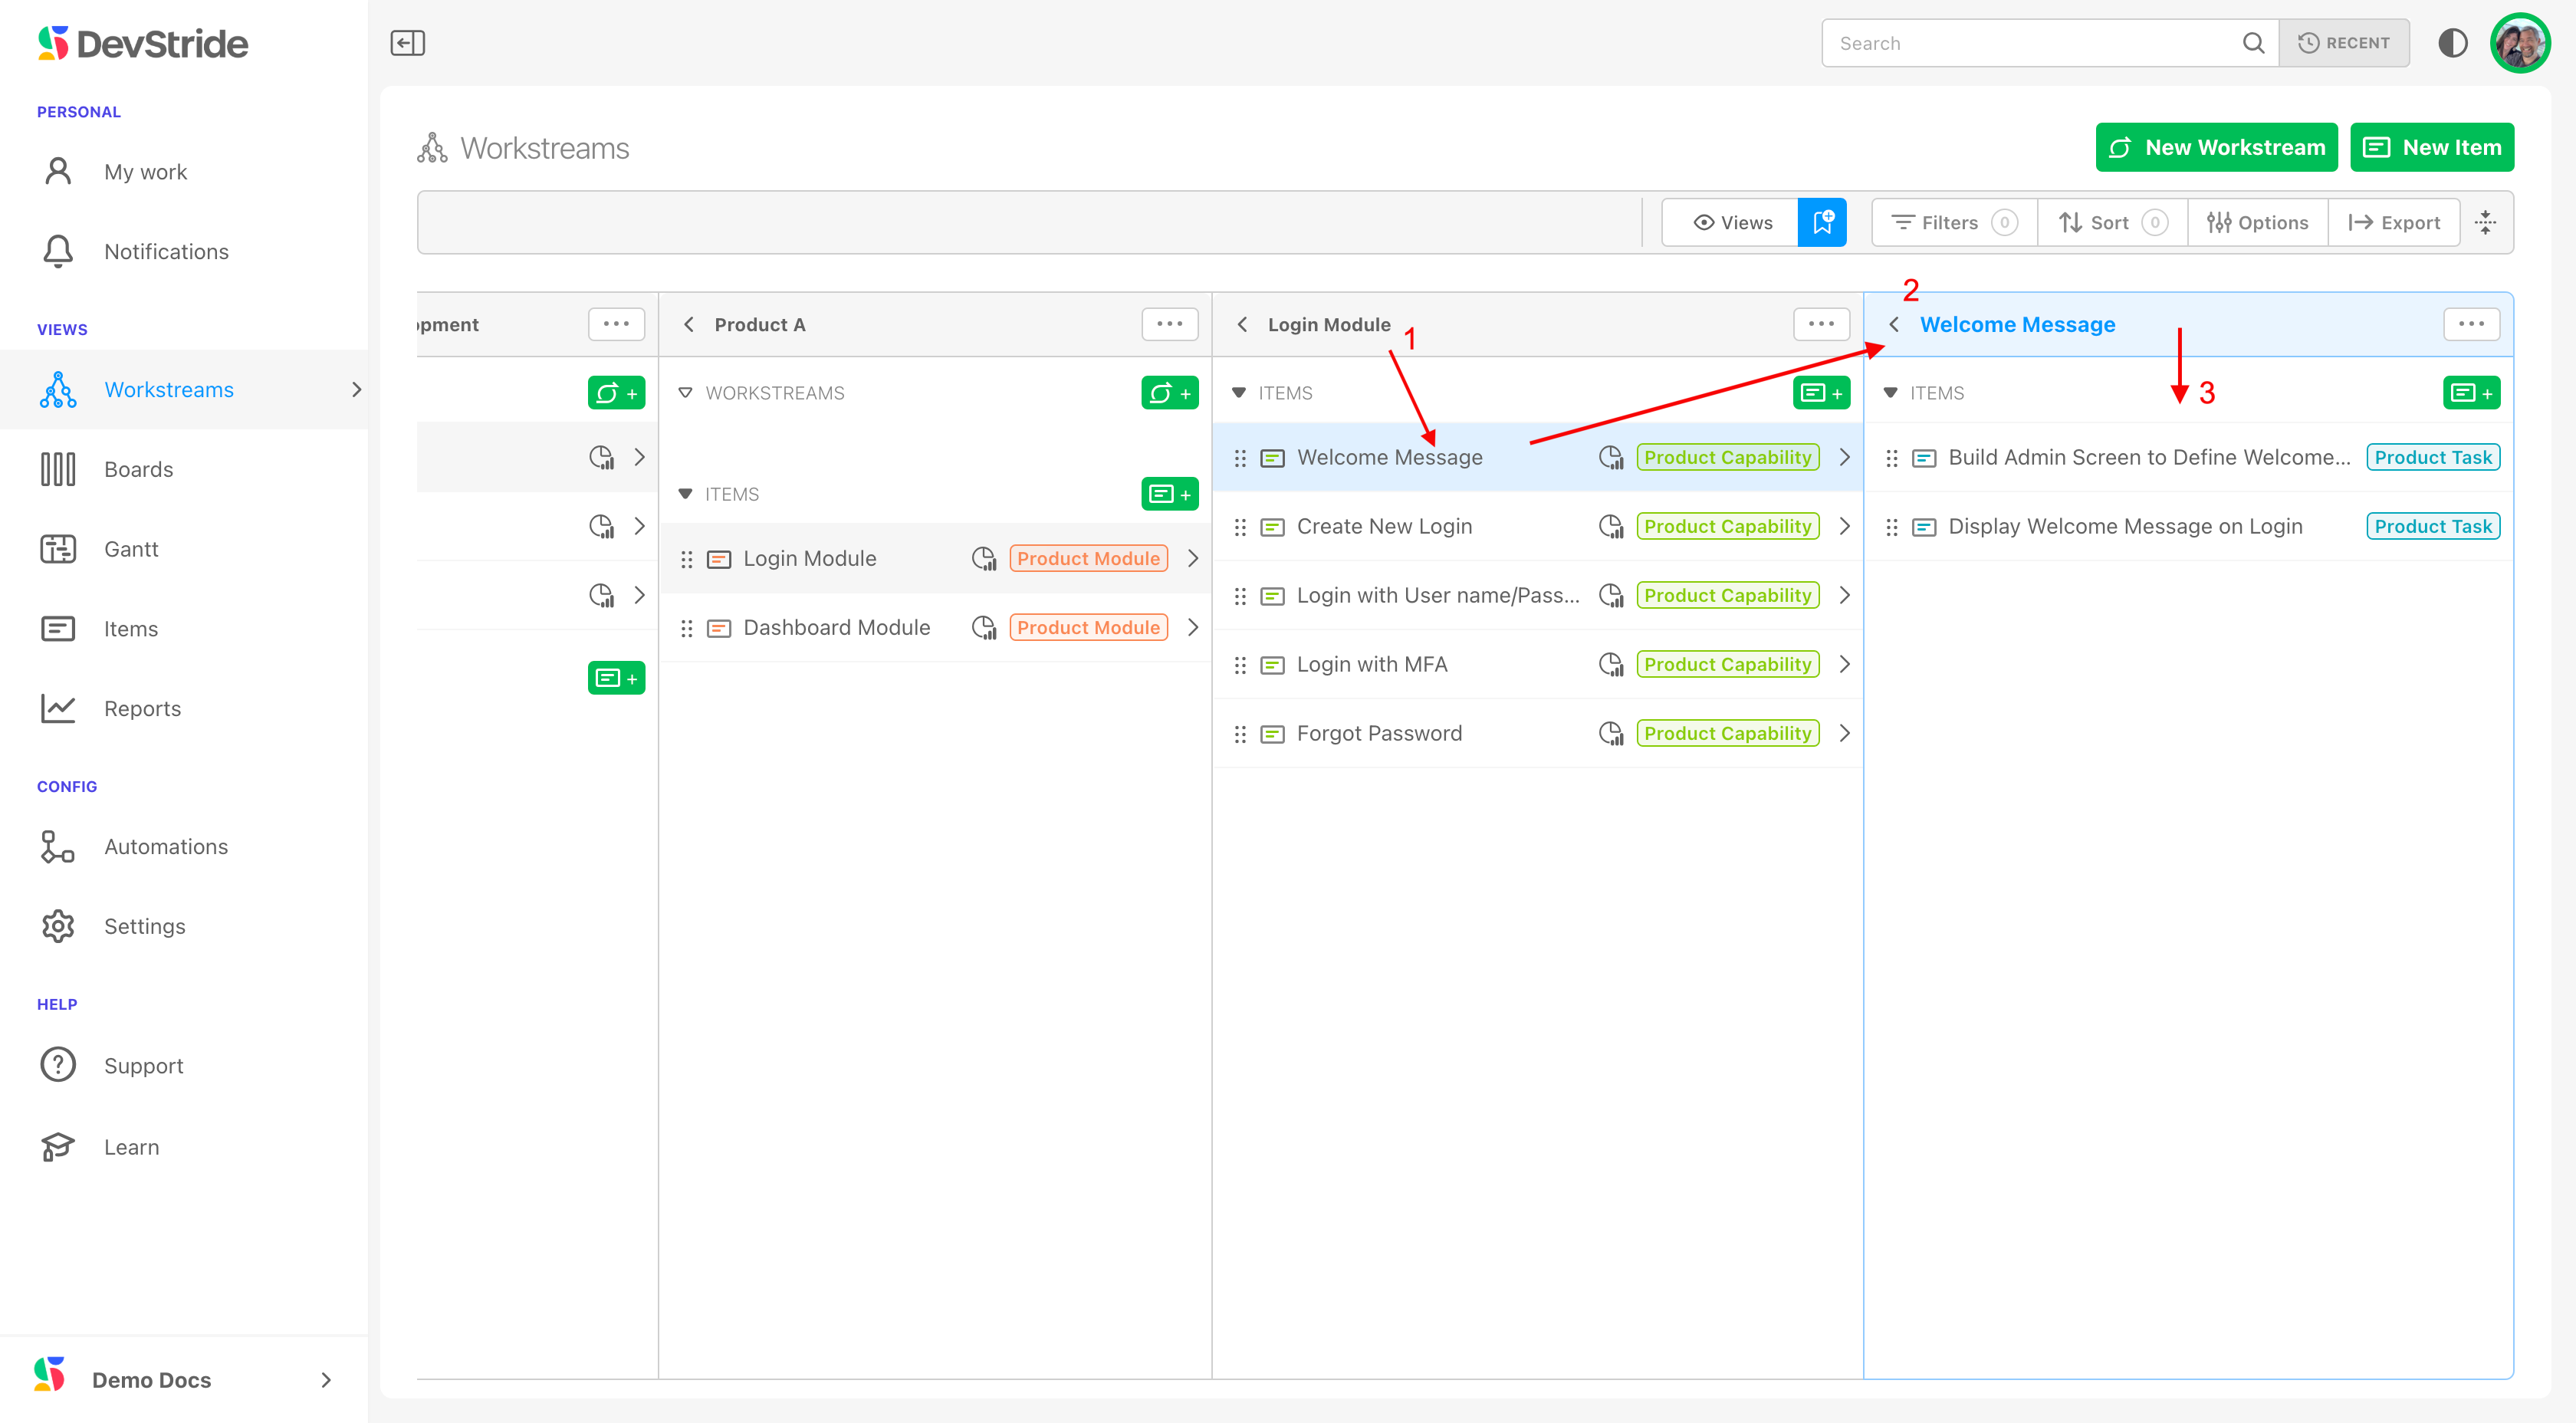The width and height of the screenshot is (2576, 1423).
Task: Expand WORKSTREAMS section in Product A column
Action: (686, 393)
